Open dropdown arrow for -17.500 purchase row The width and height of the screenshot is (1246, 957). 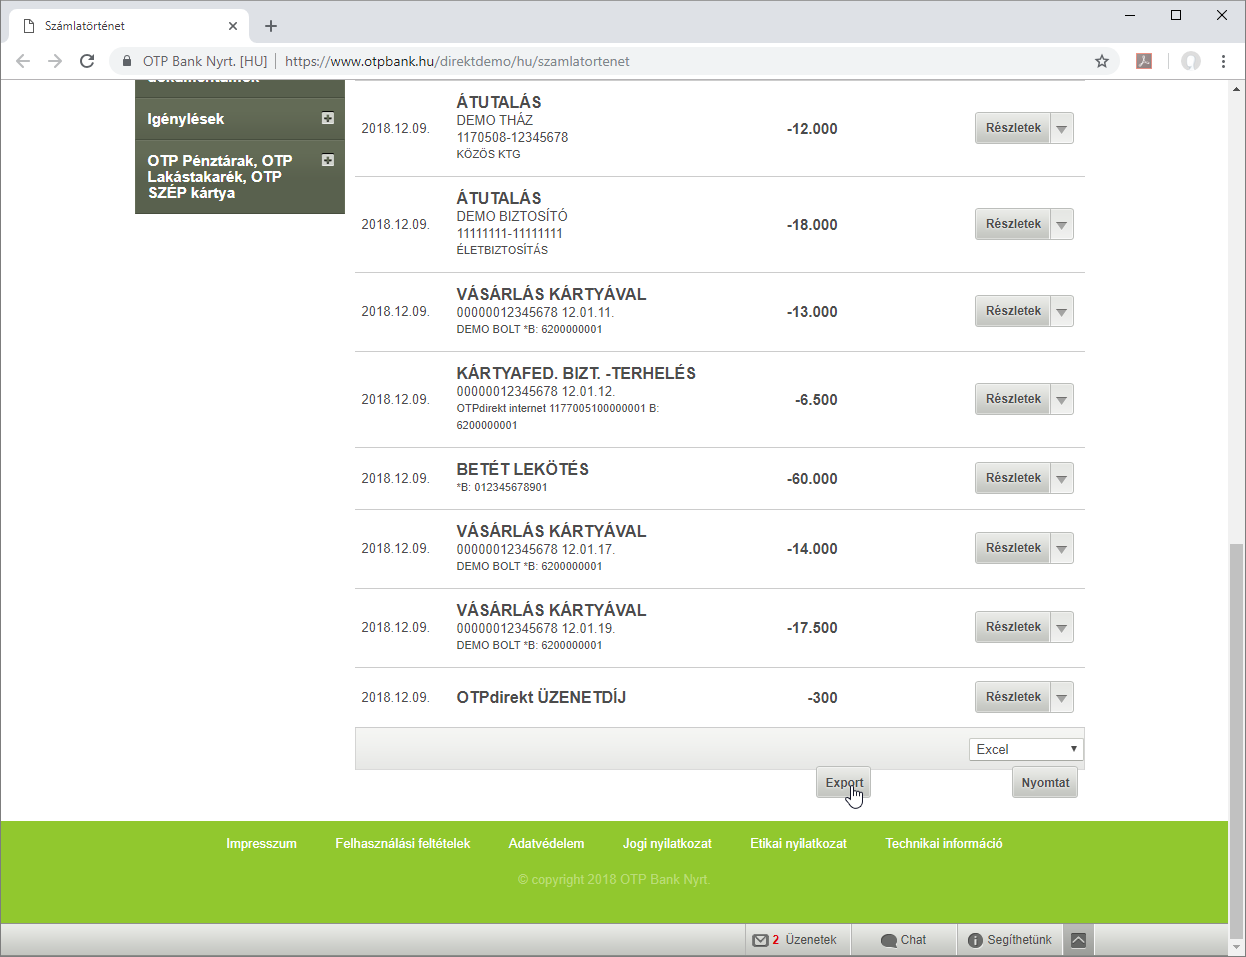coord(1062,627)
